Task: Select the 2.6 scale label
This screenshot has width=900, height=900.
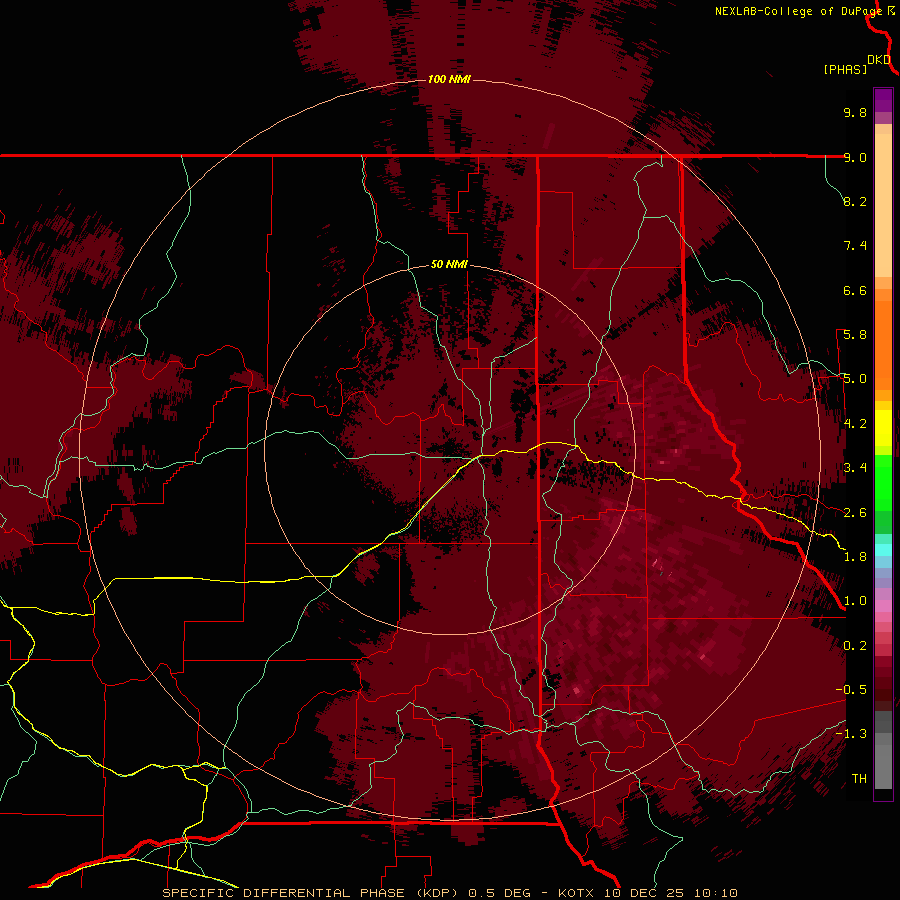Action: click(855, 513)
